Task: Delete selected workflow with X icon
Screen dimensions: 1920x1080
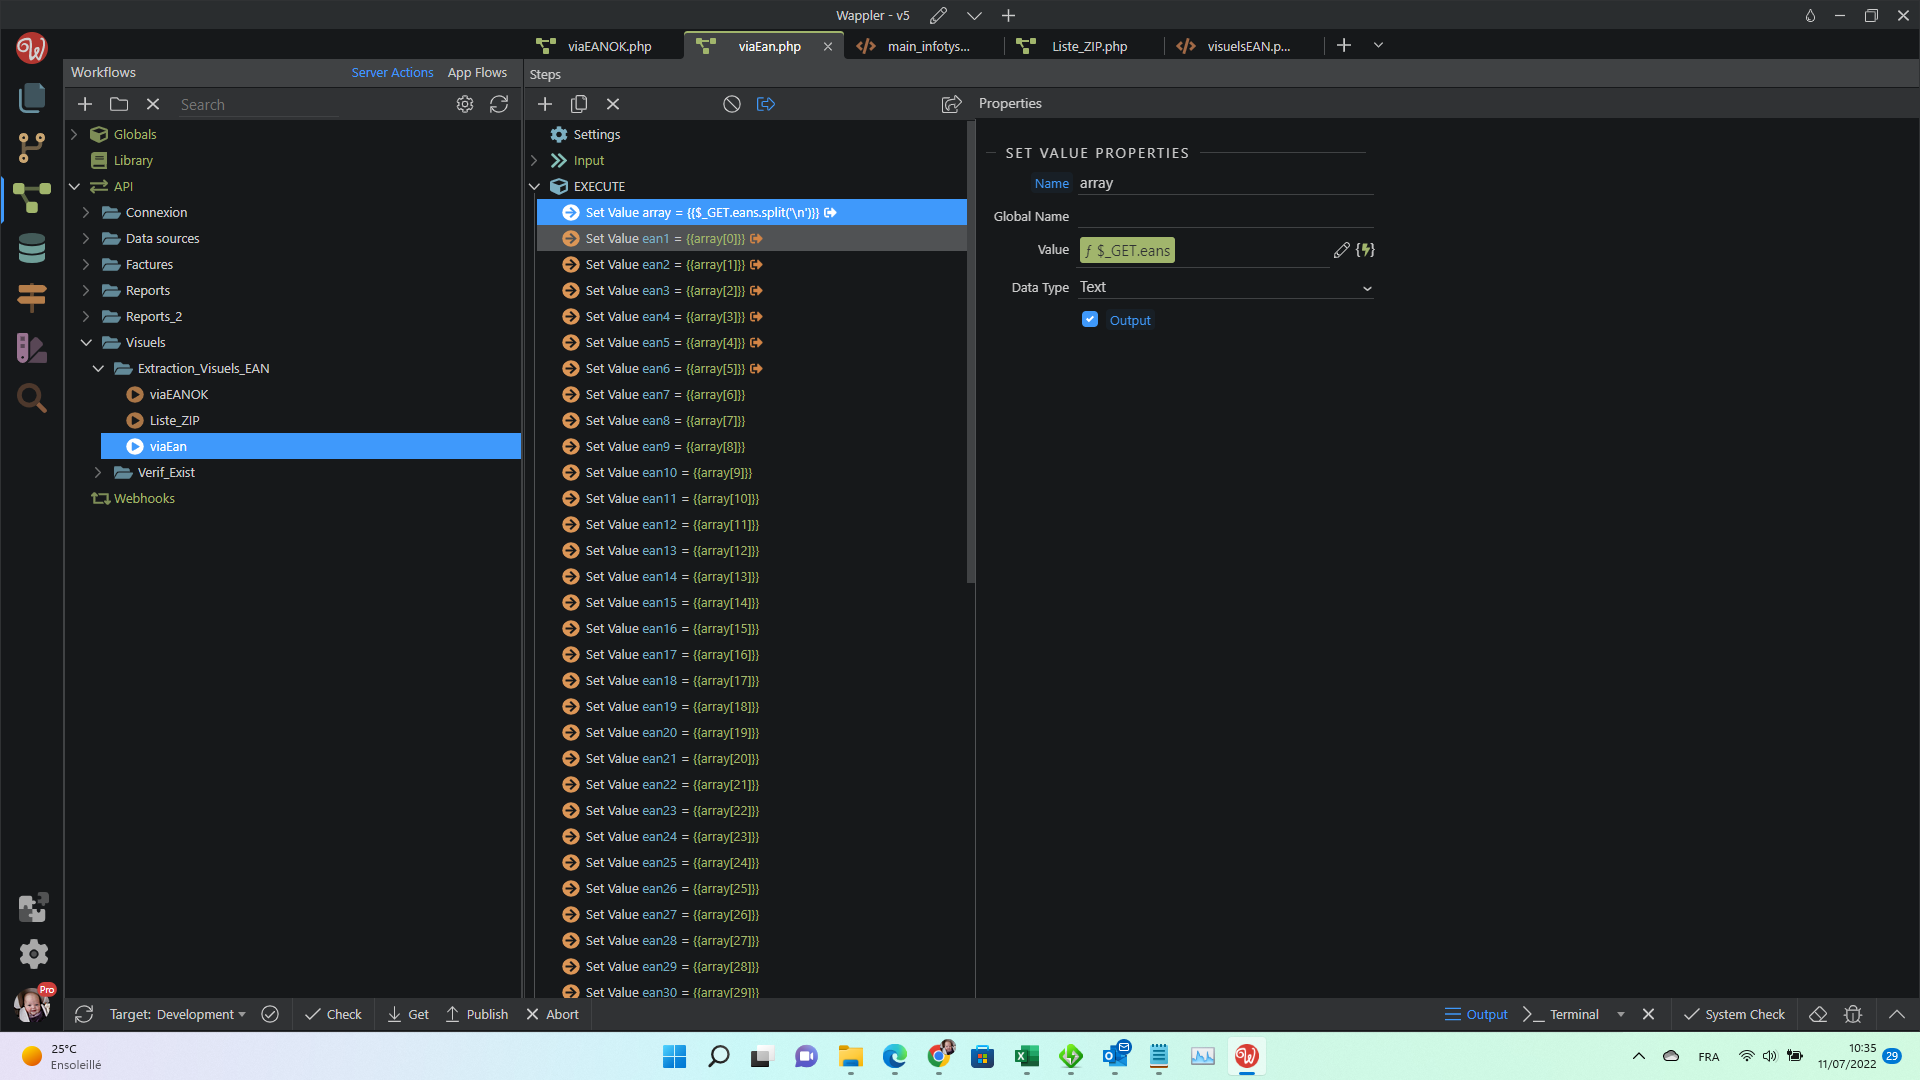Action: (x=153, y=104)
